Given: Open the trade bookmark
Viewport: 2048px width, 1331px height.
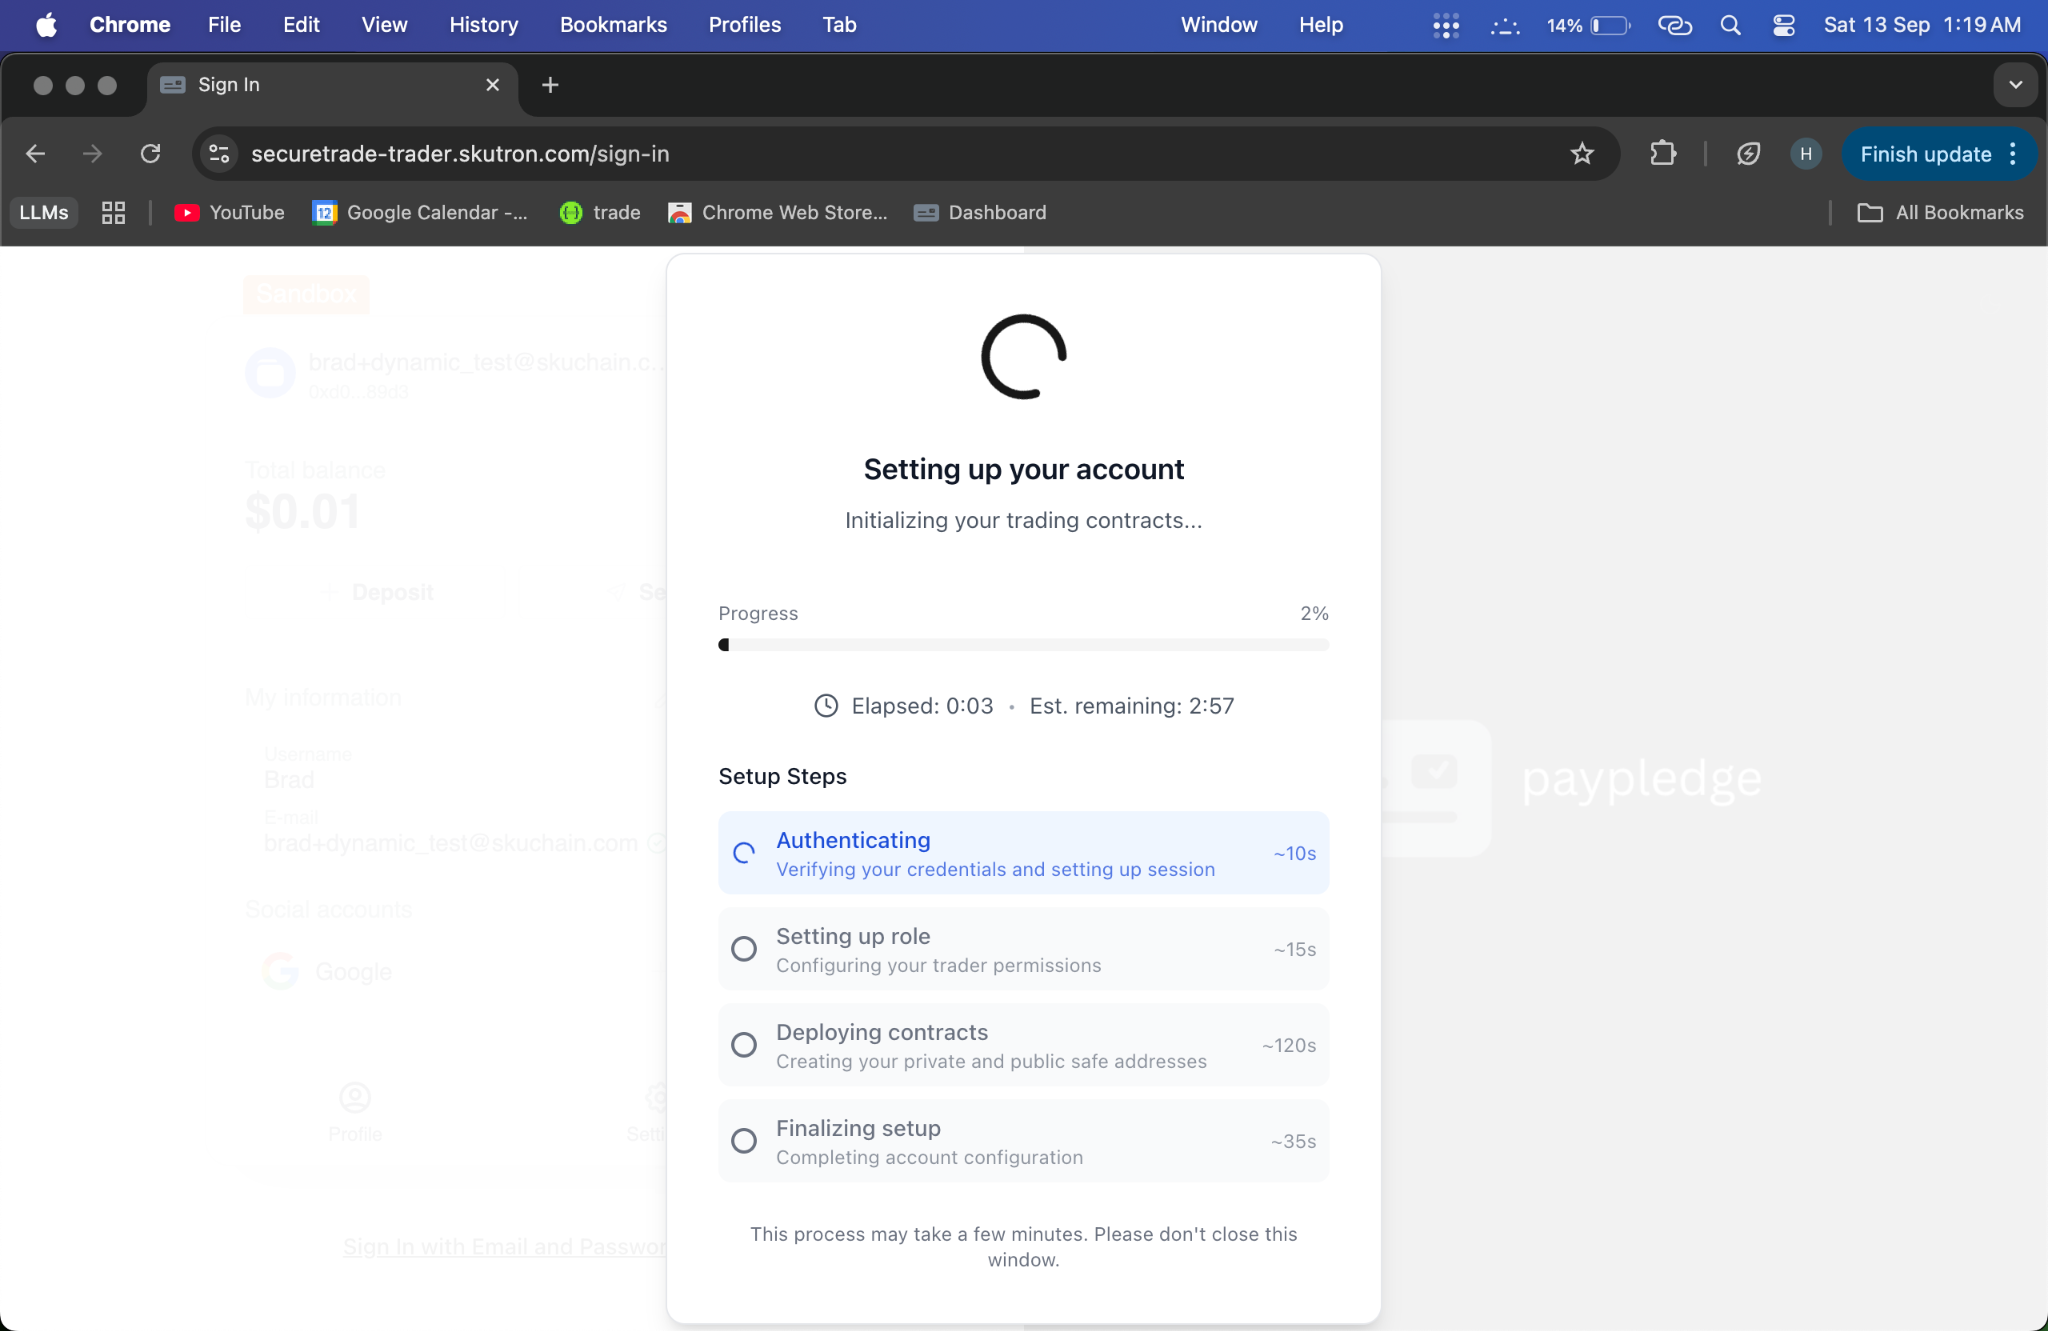Looking at the screenshot, I should coord(600,213).
